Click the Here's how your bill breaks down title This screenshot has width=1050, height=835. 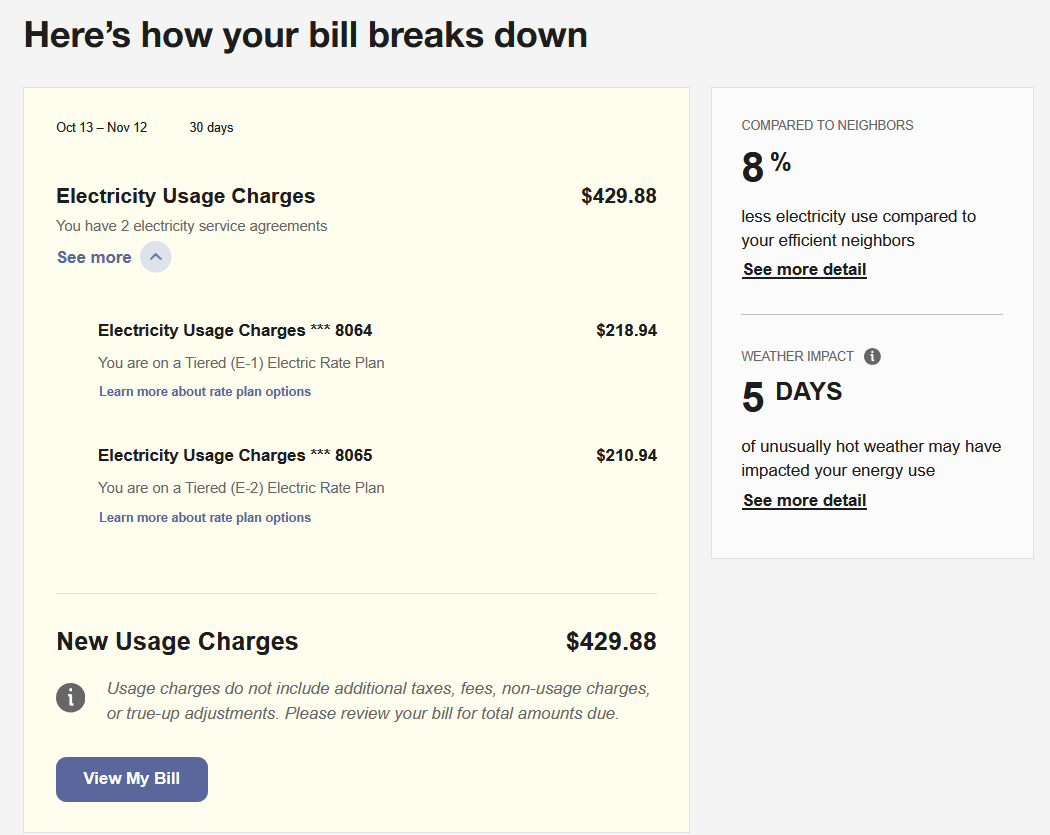(x=306, y=34)
